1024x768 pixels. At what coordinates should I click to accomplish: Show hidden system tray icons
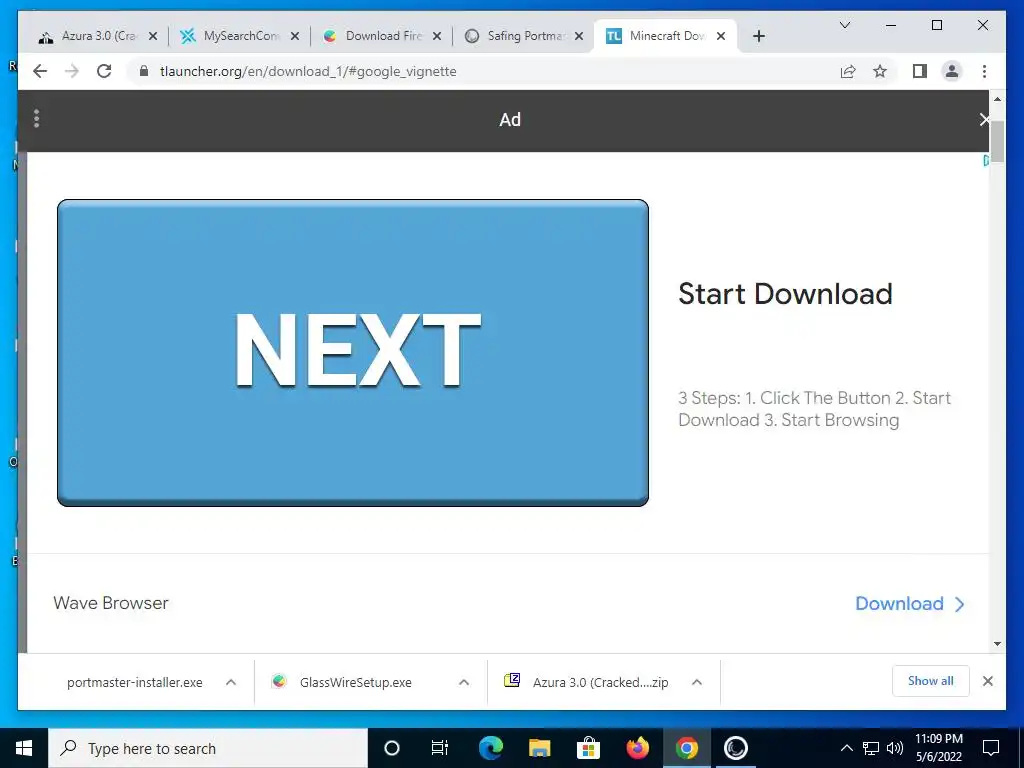coord(846,748)
